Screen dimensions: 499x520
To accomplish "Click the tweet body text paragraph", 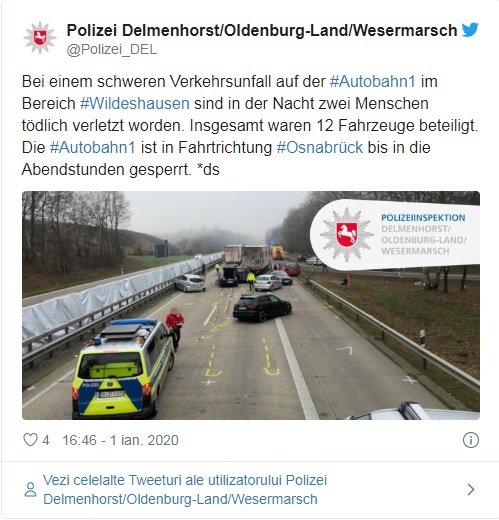I will pos(249,126).
